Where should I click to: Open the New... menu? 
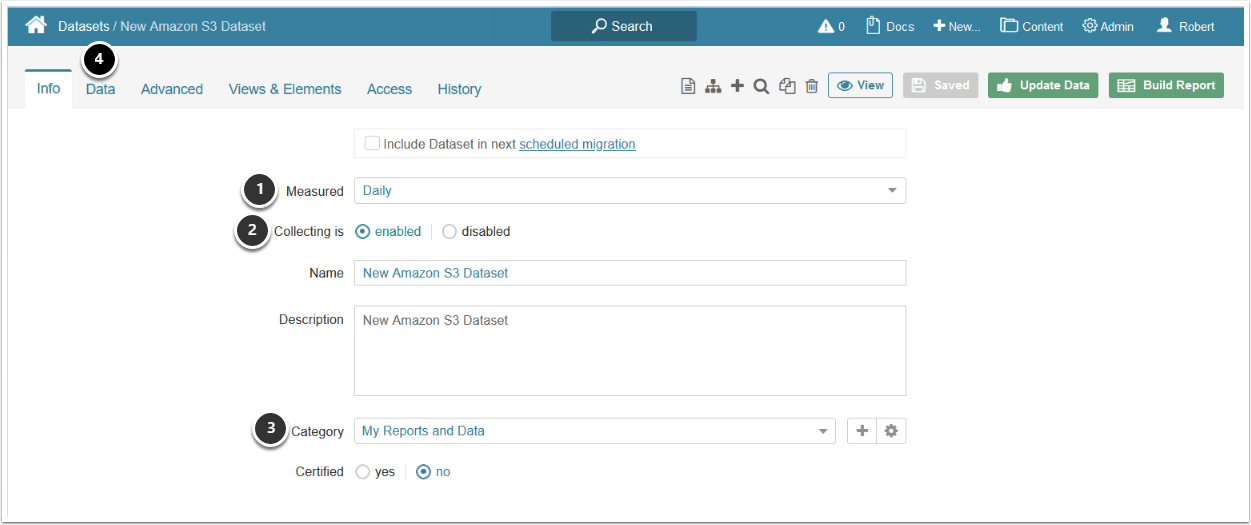[x=957, y=26]
